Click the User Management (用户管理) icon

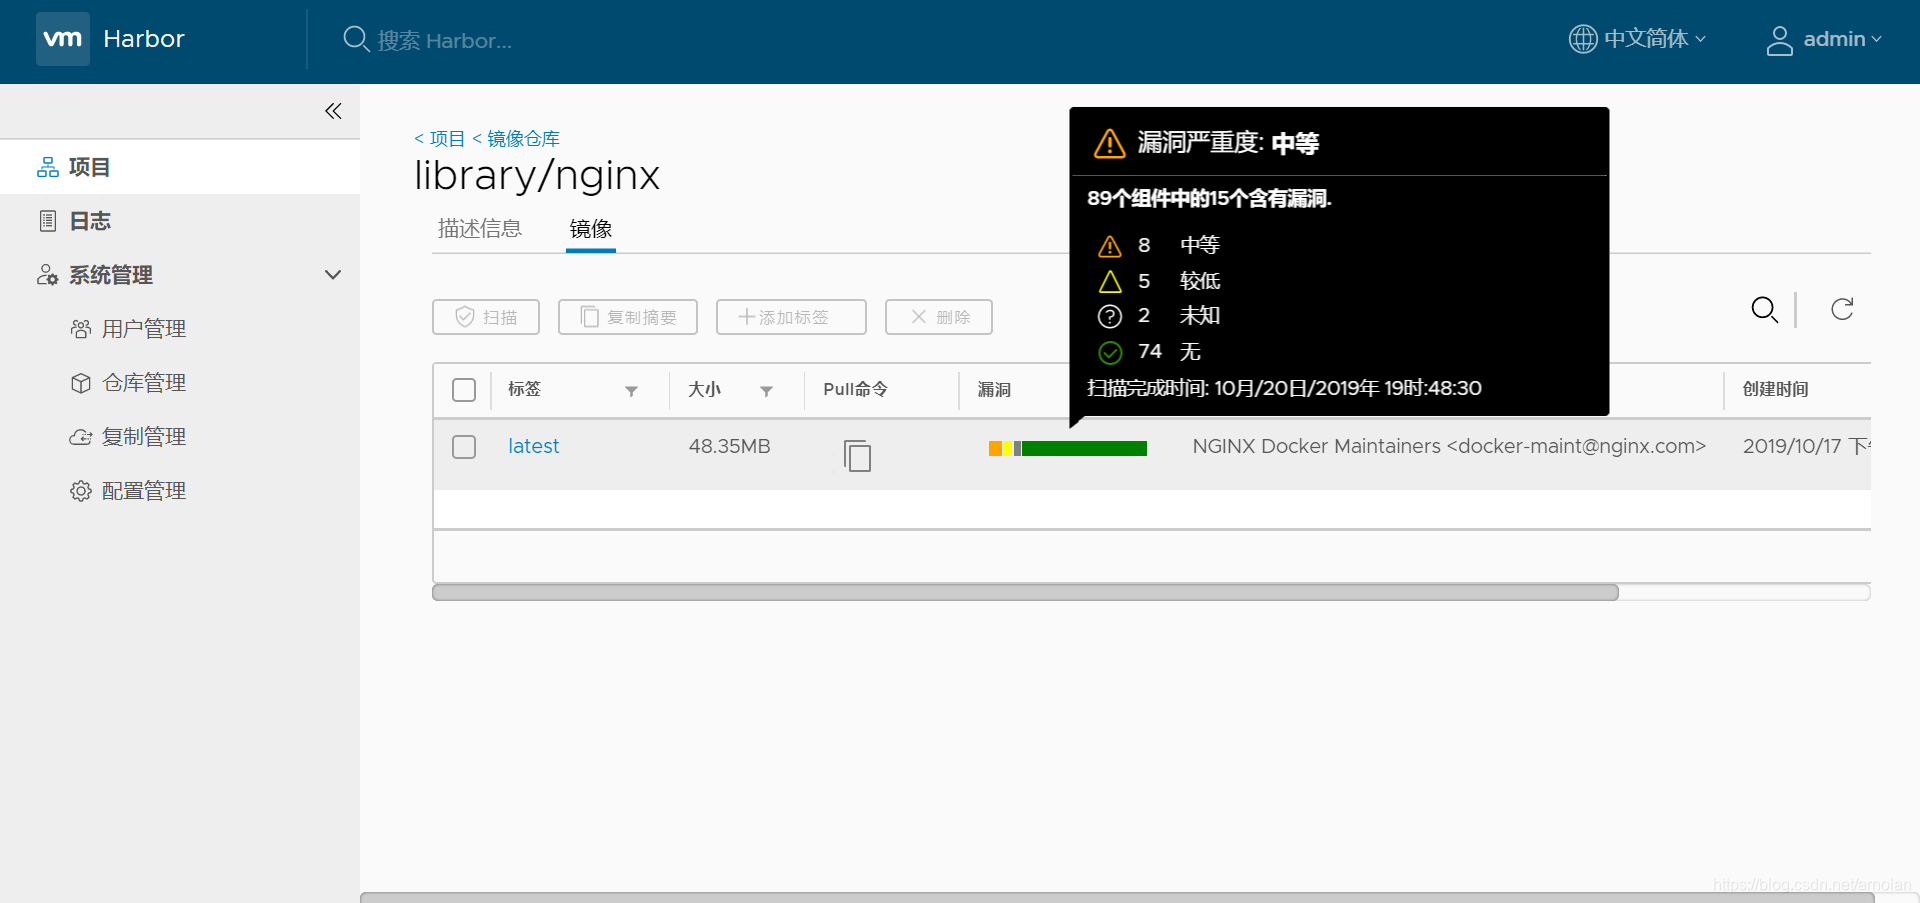pyautogui.click(x=81, y=329)
